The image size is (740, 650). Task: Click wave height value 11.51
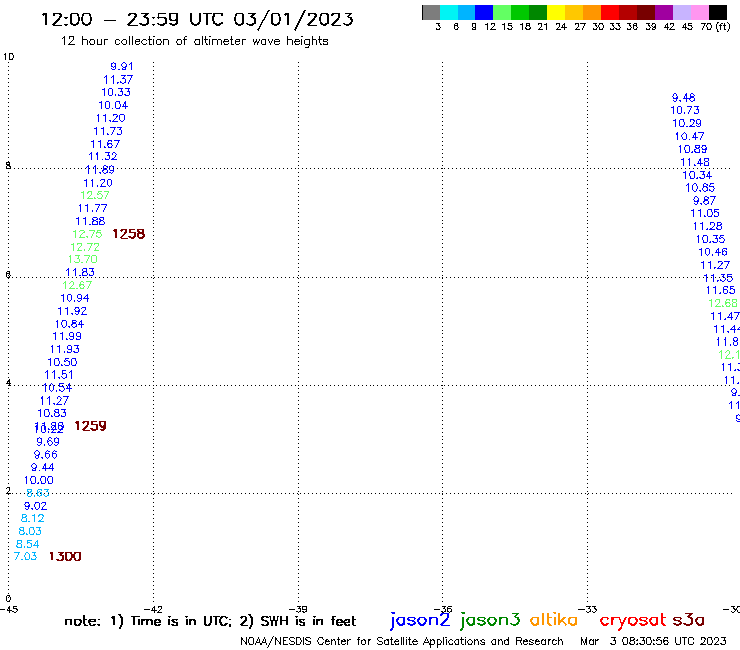[x=59, y=375]
